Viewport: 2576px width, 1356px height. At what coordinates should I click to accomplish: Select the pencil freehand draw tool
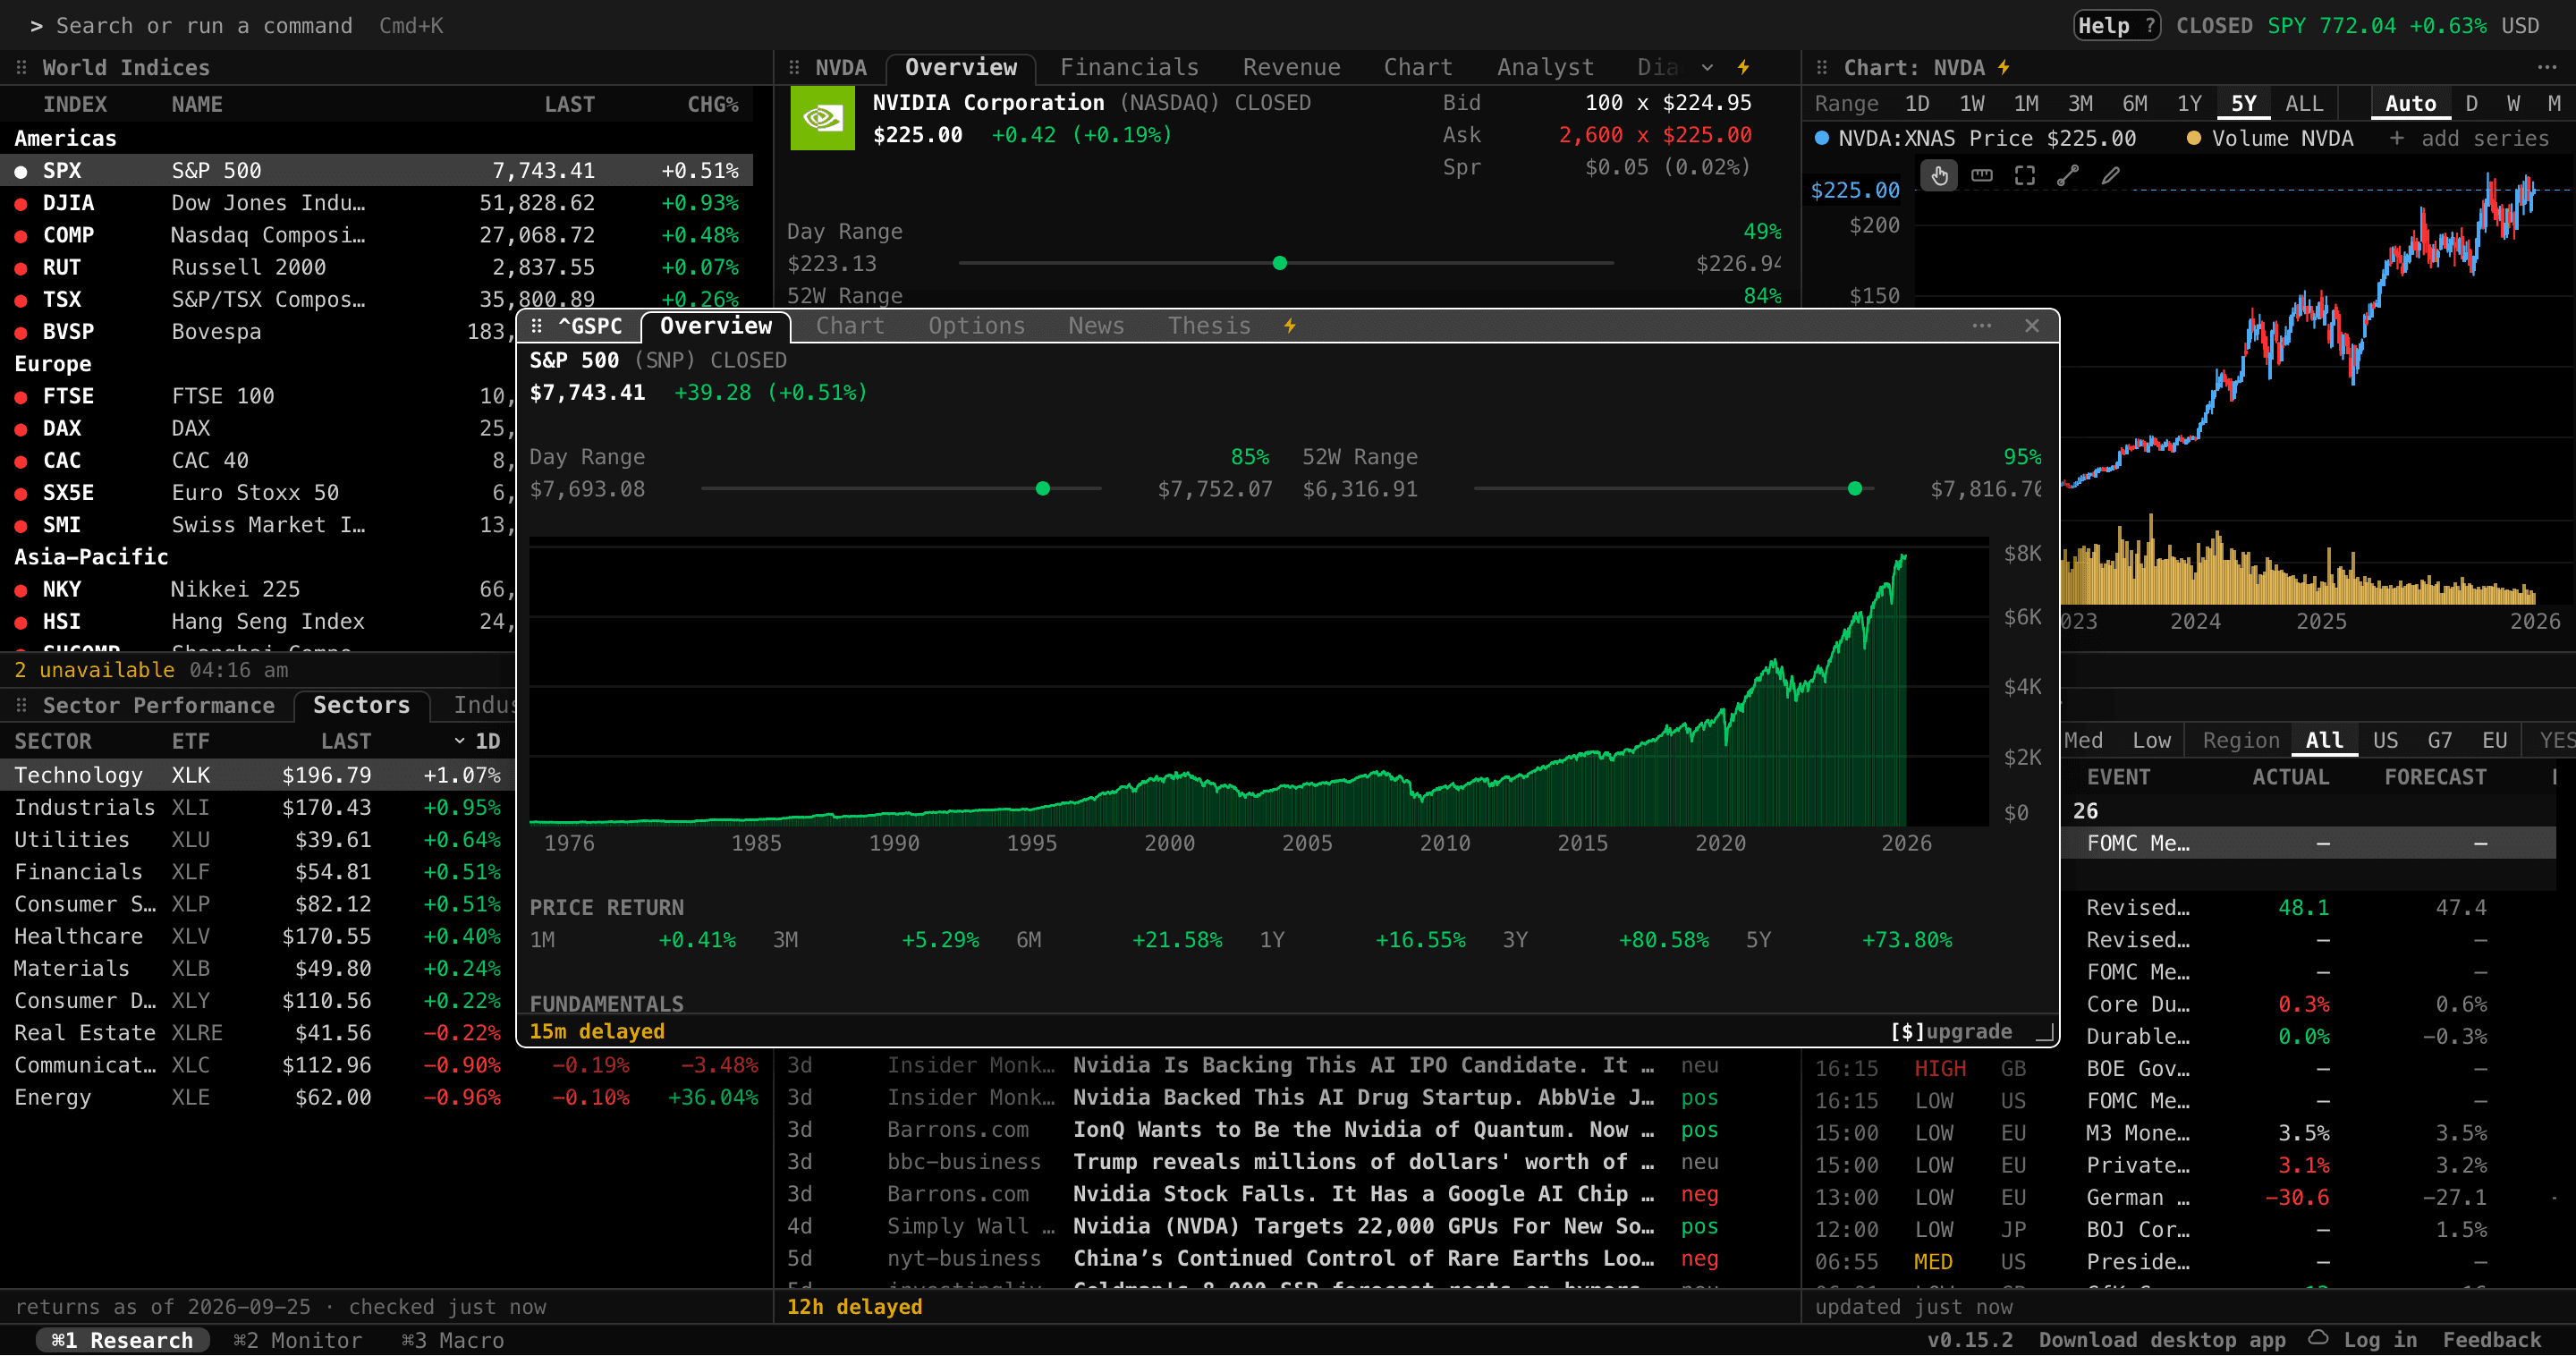coord(2111,176)
